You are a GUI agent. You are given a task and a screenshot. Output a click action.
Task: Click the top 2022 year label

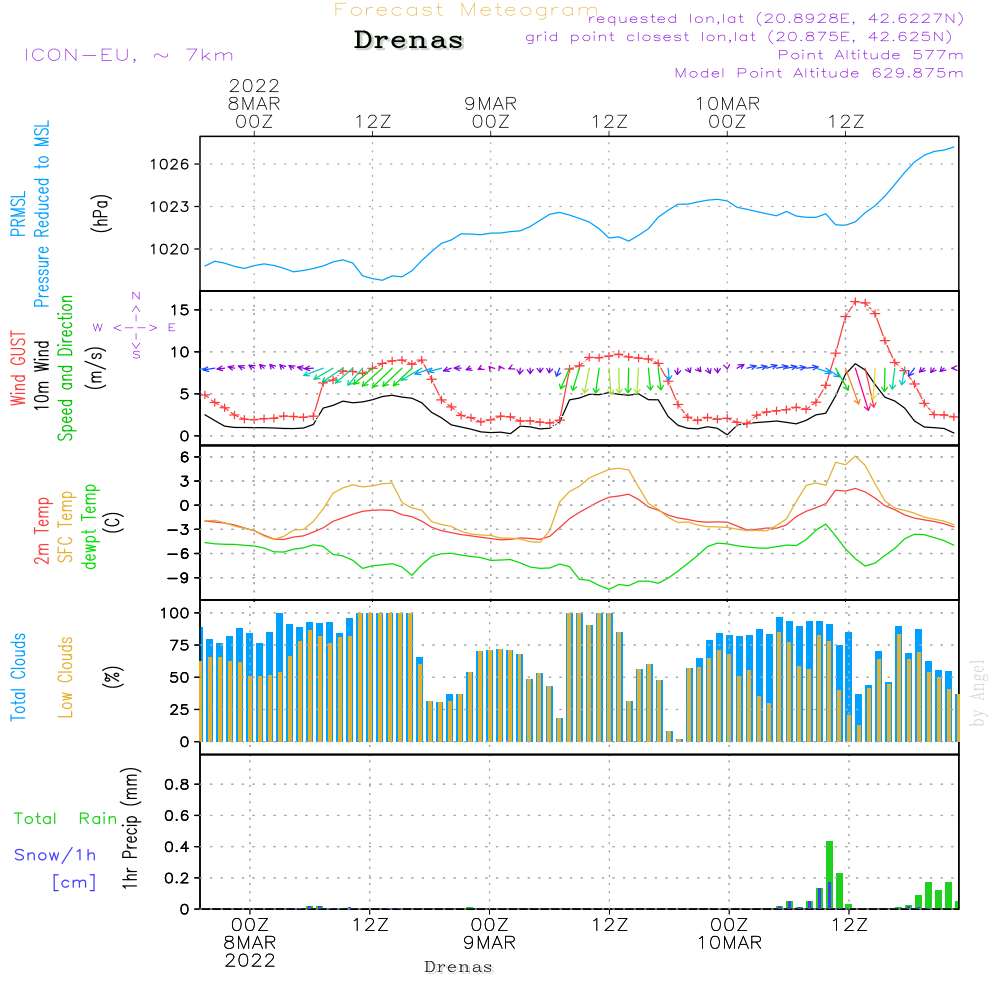[254, 85]
